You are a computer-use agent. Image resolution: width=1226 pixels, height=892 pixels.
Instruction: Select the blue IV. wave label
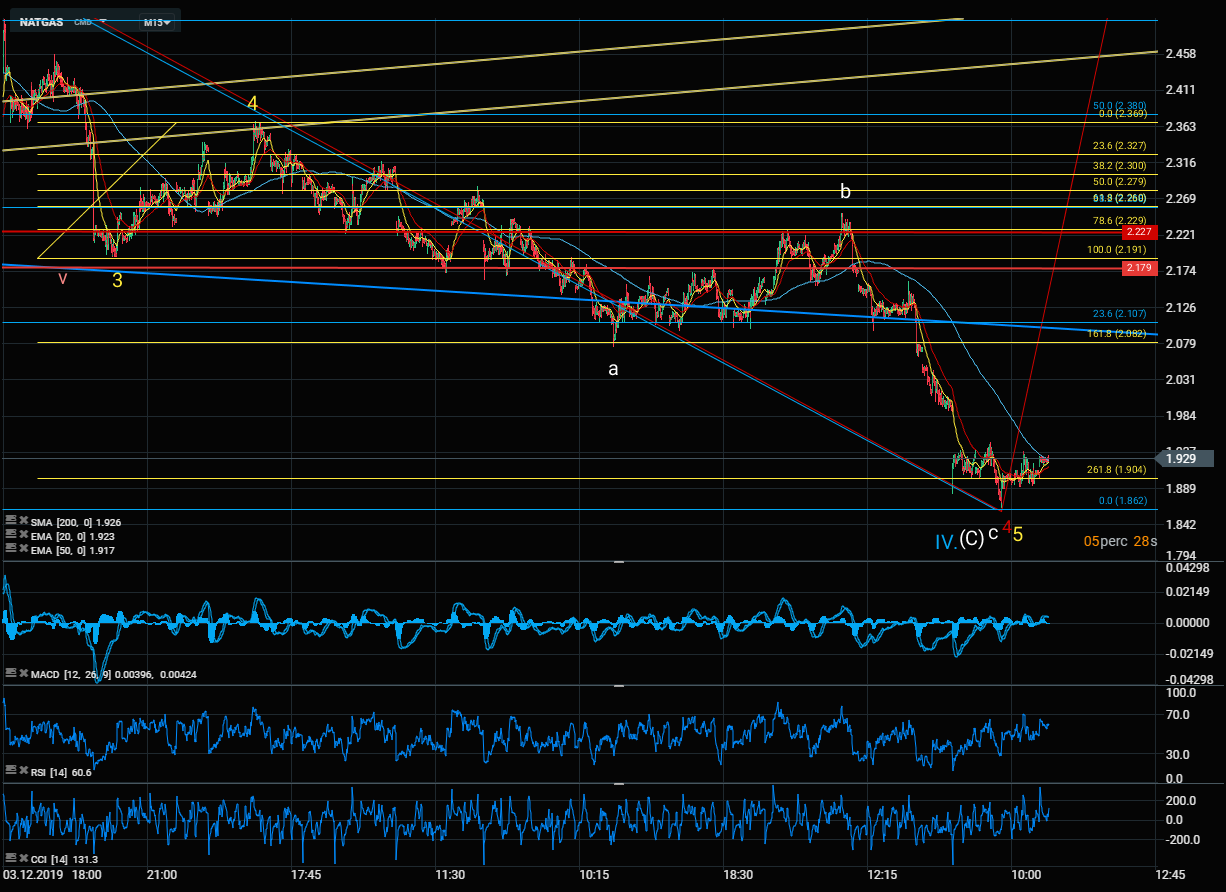click(x=945, y=542)
